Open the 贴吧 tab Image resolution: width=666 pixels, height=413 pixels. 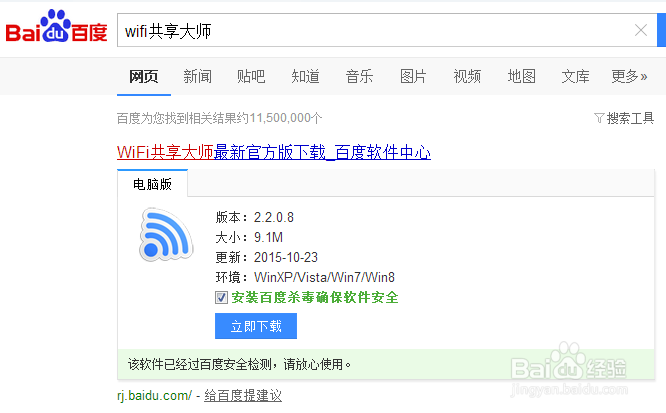pyautogui.click(x=251, y=76)
